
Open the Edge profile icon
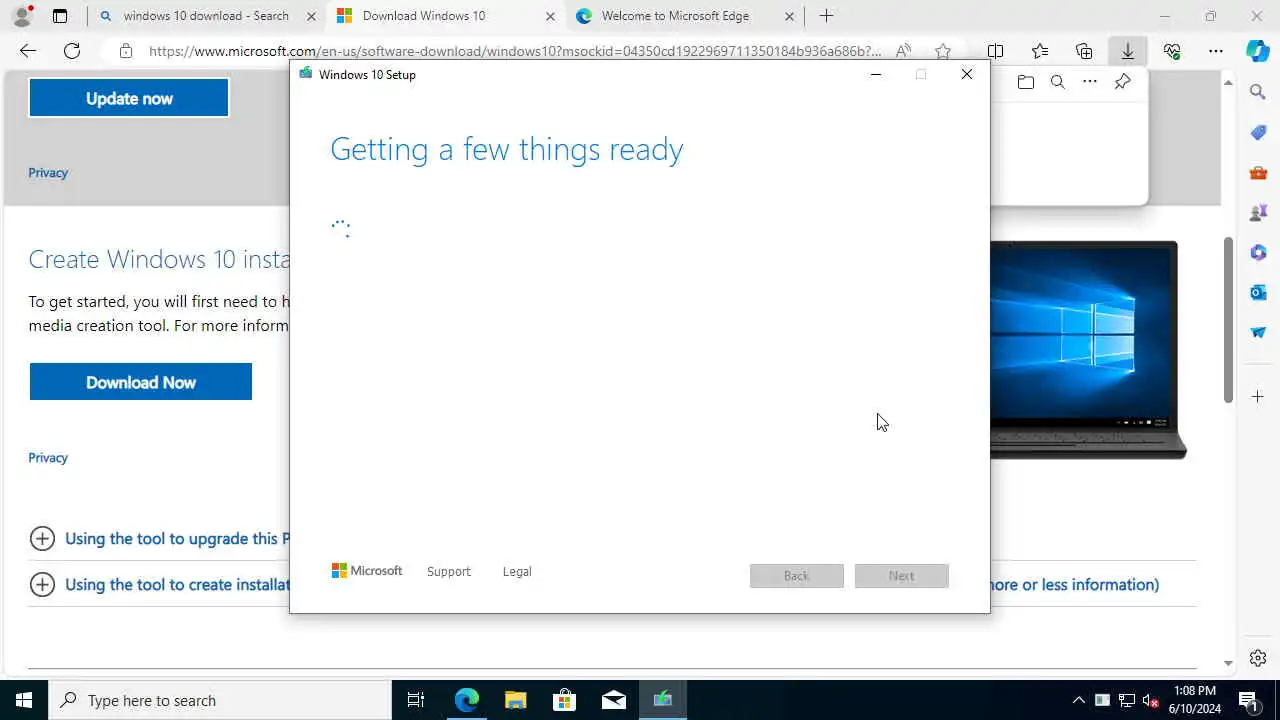[x=22, y=16]
